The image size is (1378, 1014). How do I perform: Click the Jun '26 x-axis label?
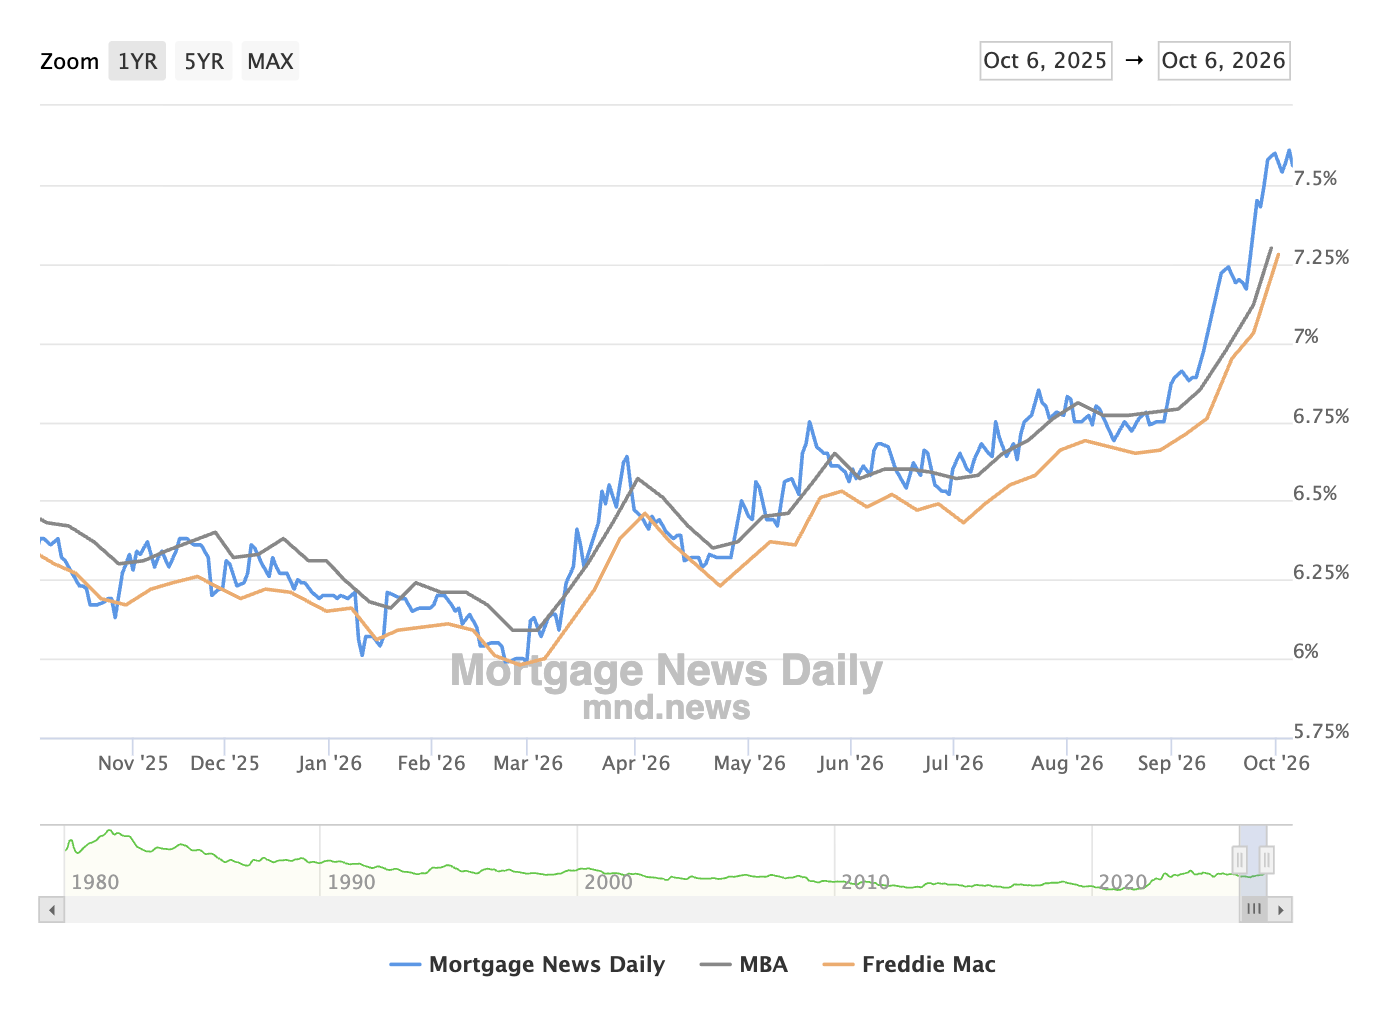click(851, 763)
